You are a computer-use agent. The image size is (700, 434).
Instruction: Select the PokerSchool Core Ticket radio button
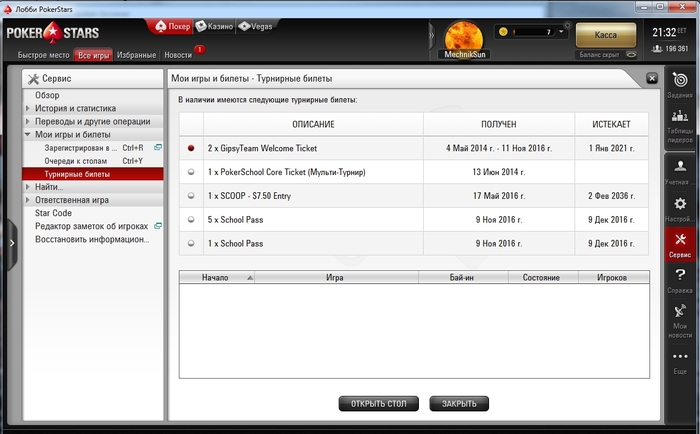[x=191, y=172]
